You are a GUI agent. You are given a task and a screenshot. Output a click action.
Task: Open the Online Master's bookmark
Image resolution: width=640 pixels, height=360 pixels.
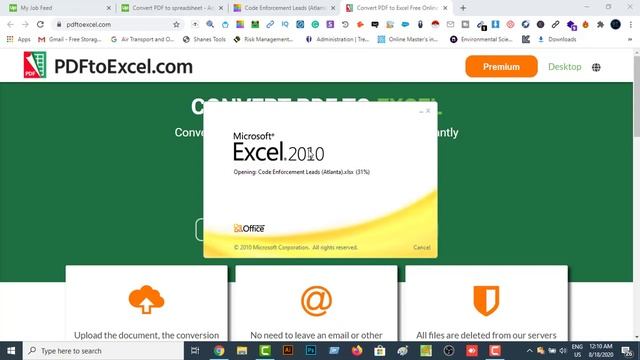point(408,39)
